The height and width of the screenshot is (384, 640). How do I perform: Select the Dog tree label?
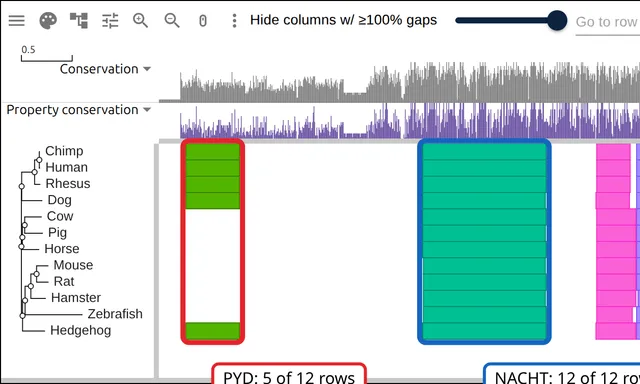pos(60,200)
